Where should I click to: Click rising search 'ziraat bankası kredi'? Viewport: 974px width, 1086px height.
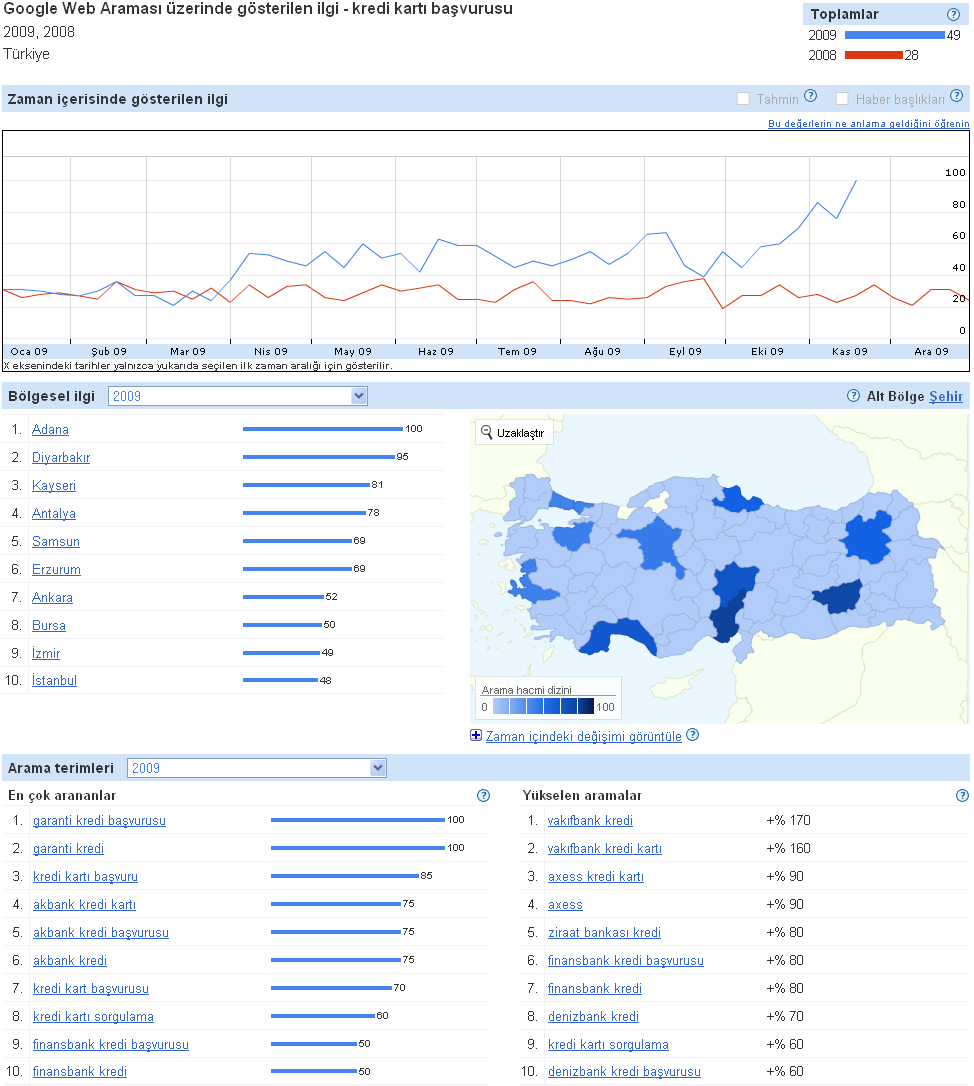coord(604,932)
